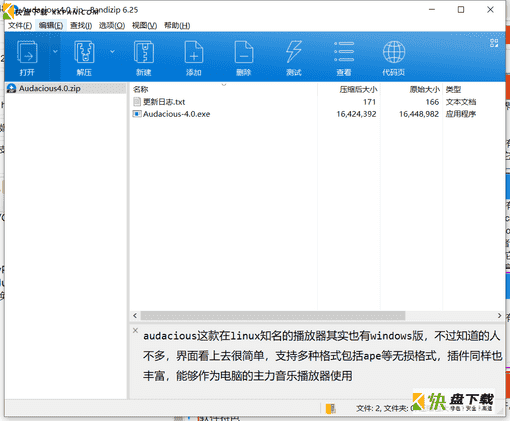Open an archive with the 打开 toolbar icon
Screen dimensions: 510x421
pyautogui.click(x=27, y=57)
